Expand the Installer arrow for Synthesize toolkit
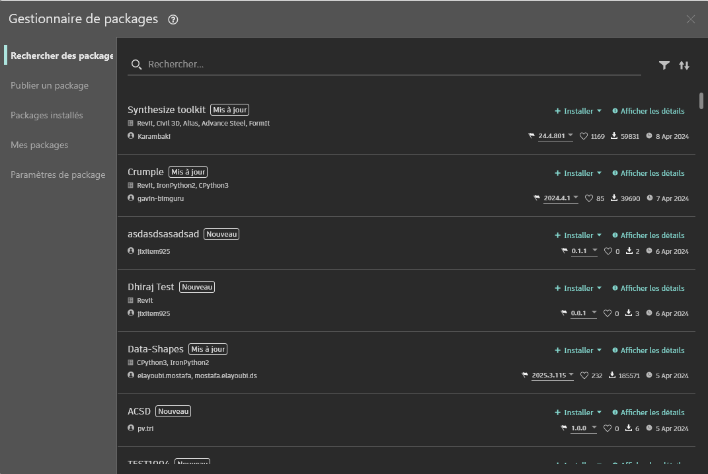The height and width of the screenshot is (474, 708). click(x=599, y=111)
